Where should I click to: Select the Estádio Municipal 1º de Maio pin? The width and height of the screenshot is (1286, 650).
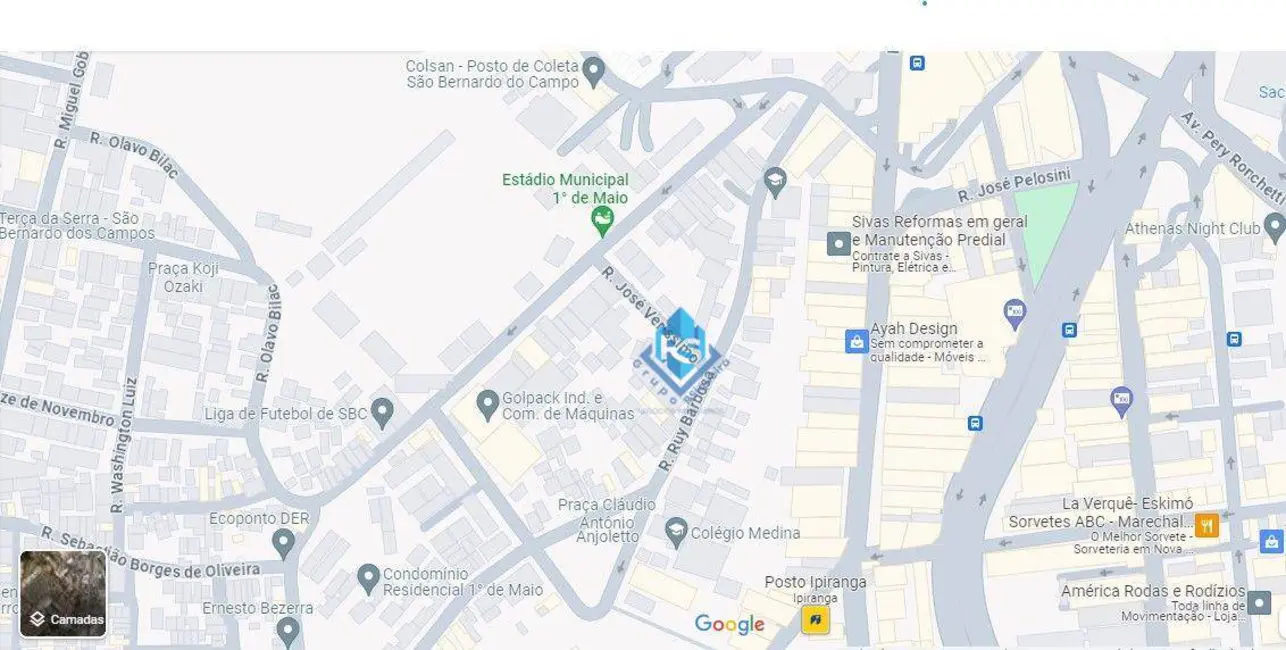click(602, 221)
